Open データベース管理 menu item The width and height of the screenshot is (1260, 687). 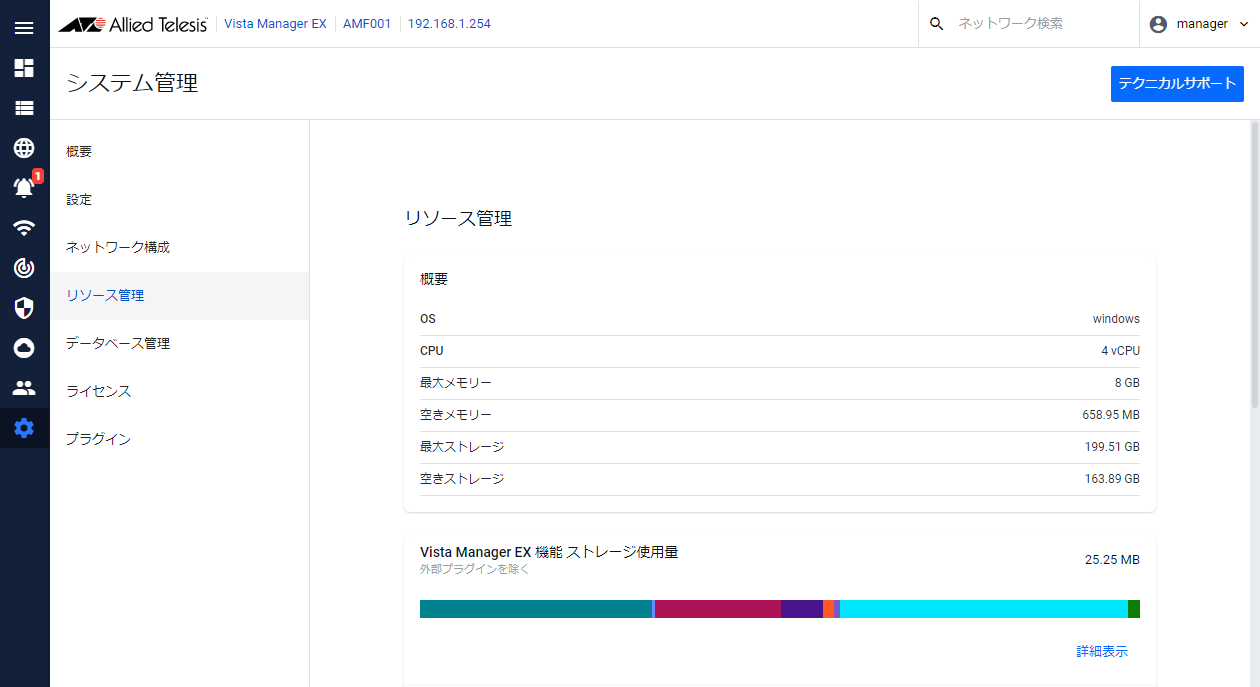pos(118,343)
